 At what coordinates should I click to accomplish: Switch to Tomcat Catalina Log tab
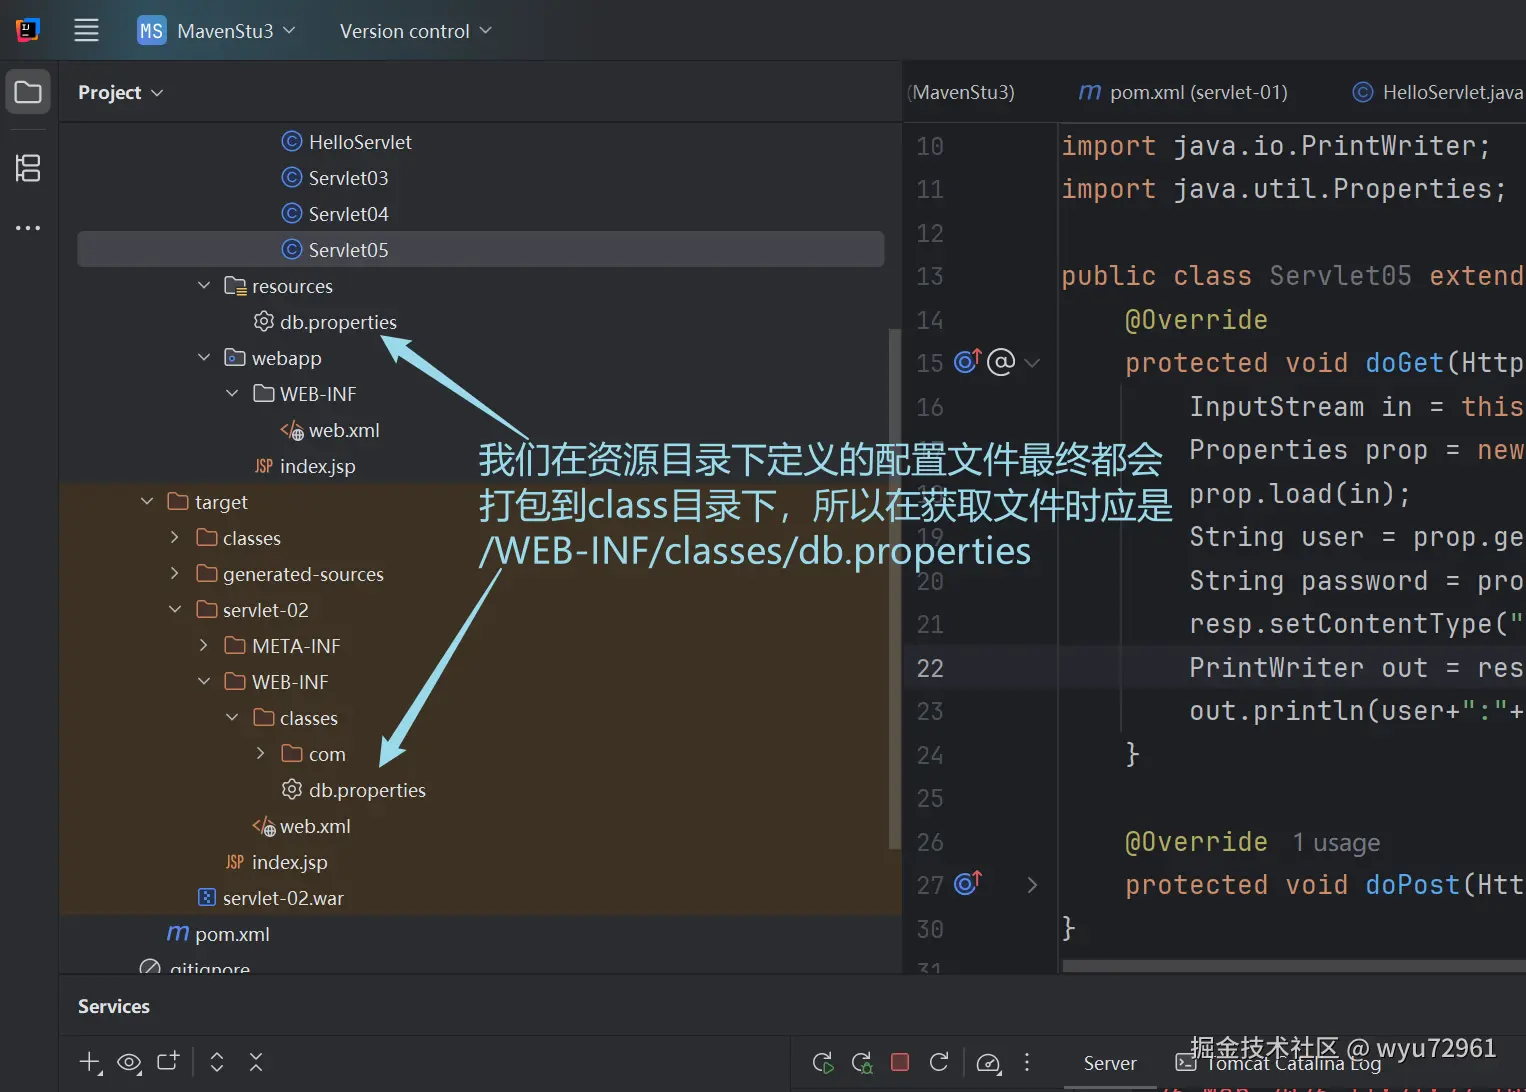click(1280, 1064)
